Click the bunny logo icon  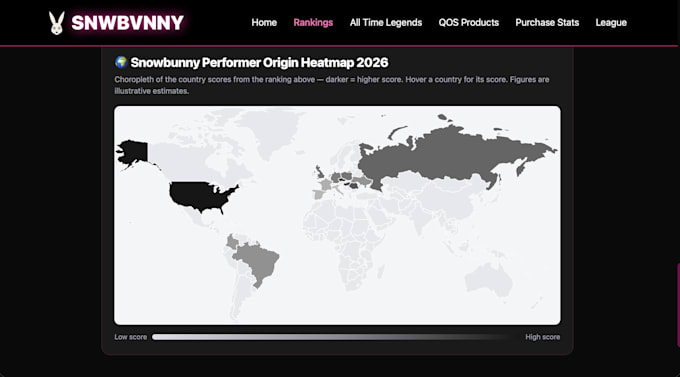coord(56,23)
